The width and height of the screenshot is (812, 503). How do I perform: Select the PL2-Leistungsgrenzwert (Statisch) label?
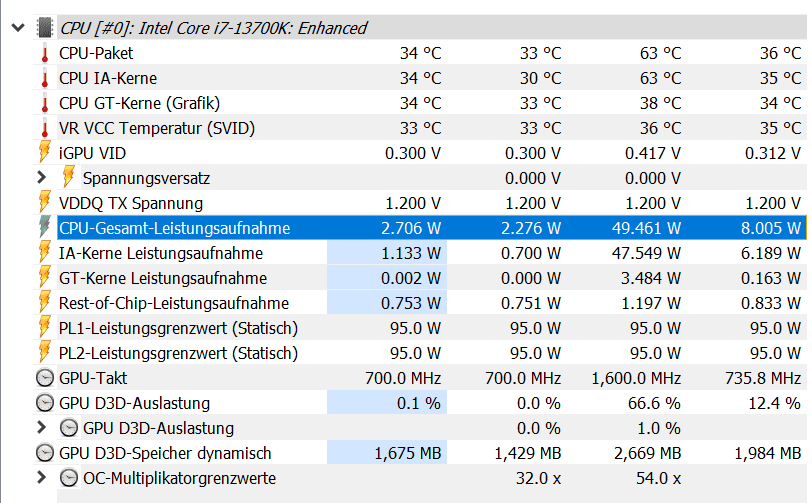click(179, 353)
